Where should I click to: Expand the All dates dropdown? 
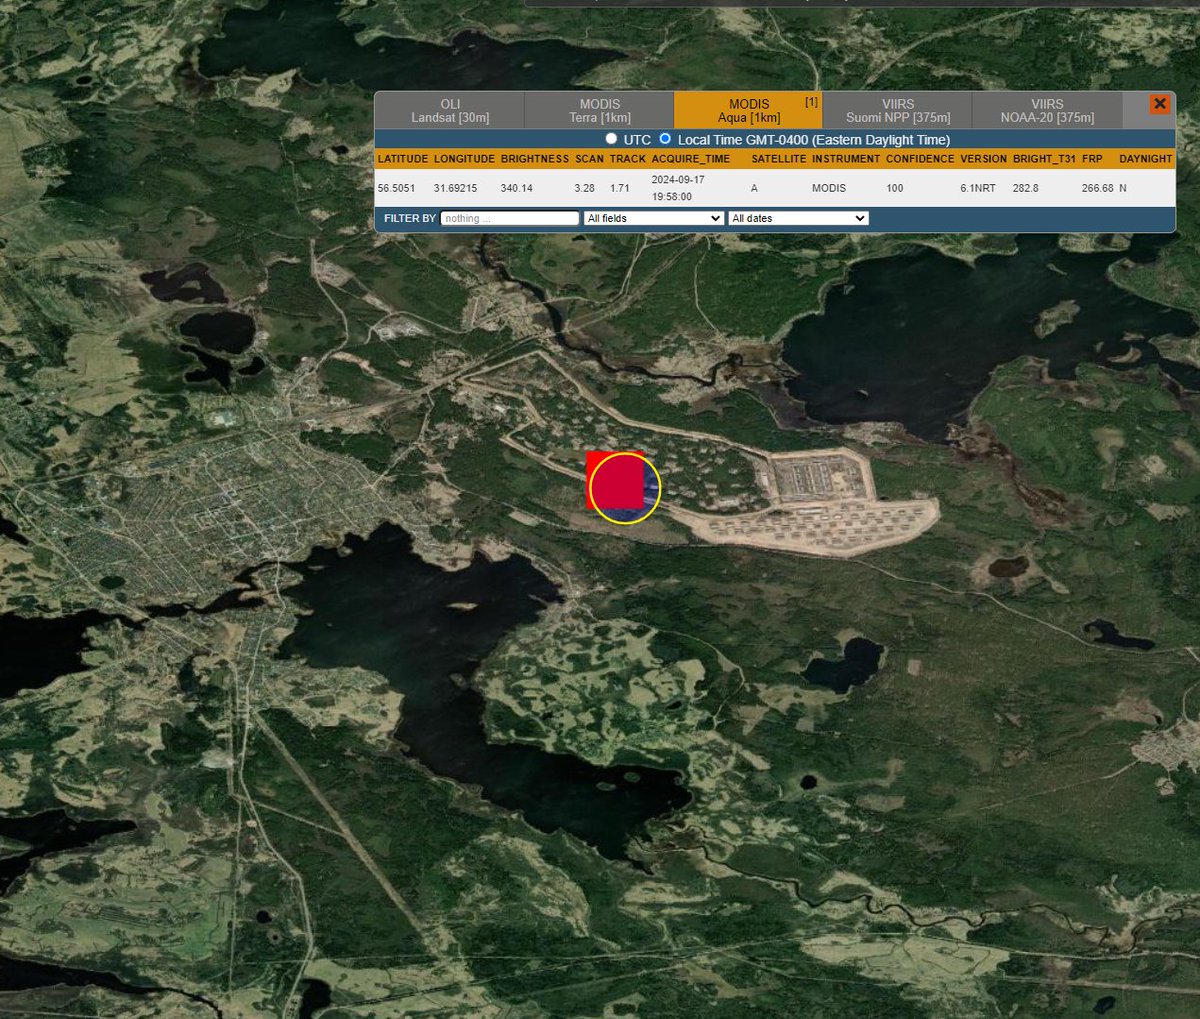coord(798,218)
